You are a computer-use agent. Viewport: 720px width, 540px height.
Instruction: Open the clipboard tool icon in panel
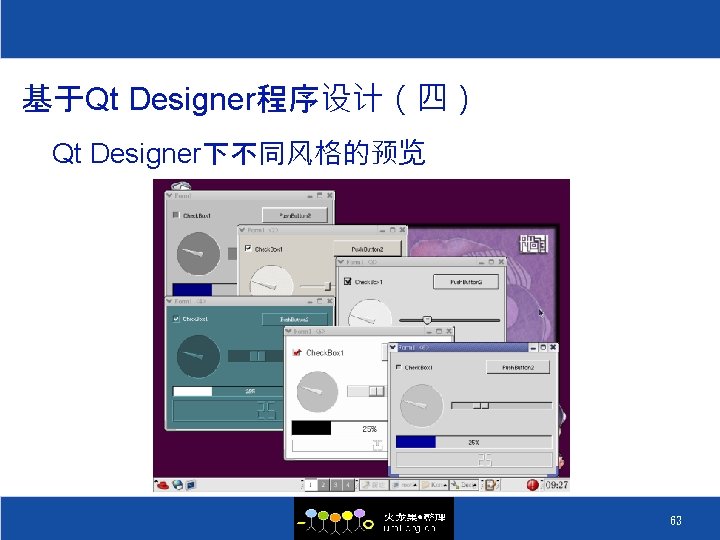point(490,484)
